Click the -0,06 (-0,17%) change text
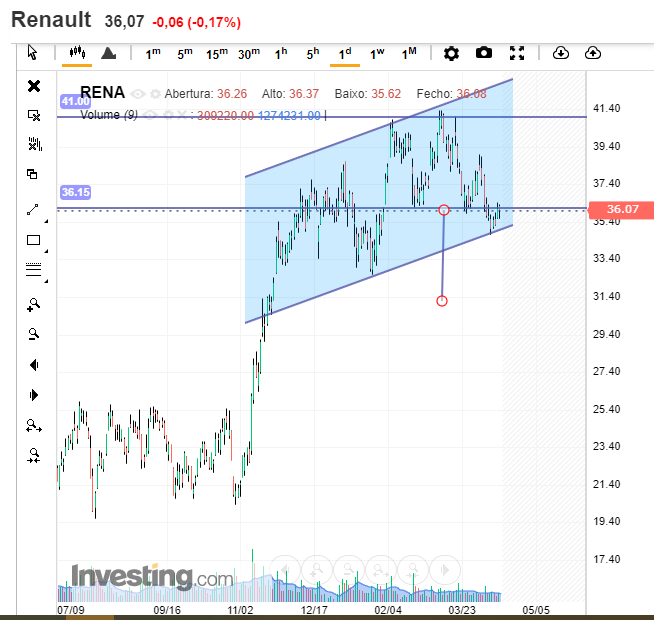Image resolution: width=654 pixels, height=620 pixels. pyautogui.click(x=196, y=22)
